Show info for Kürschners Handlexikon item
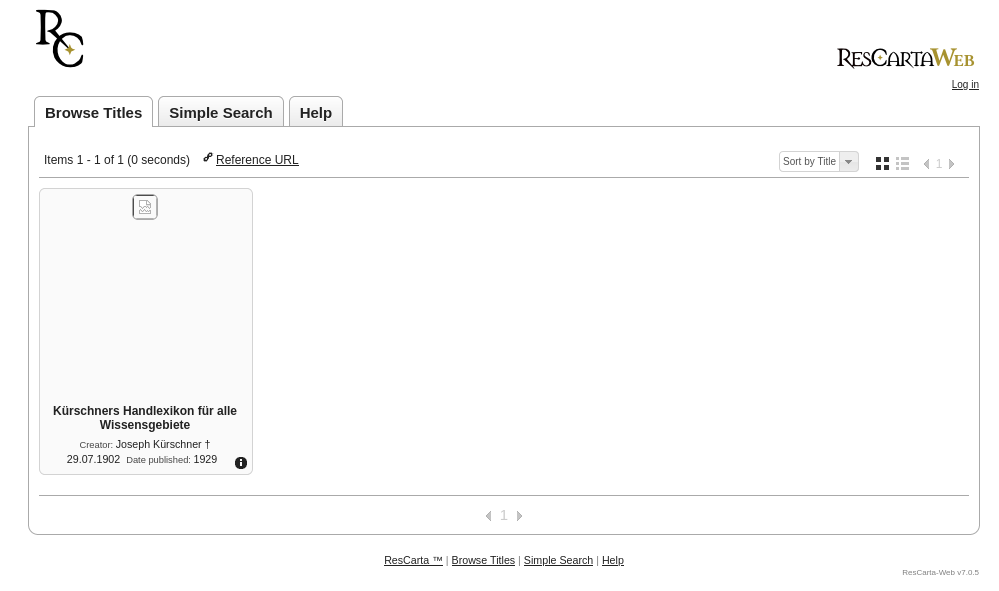This screenshot has height=591, width=999. pos(241,463)
